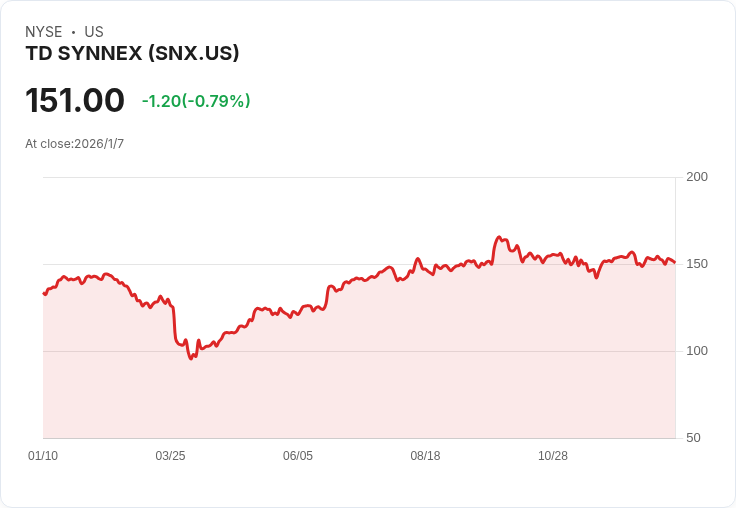736x508 pixels.
Task: Click the TD SYNNEX (SNX.US) stock title
Action: click(x=132, y=54)
